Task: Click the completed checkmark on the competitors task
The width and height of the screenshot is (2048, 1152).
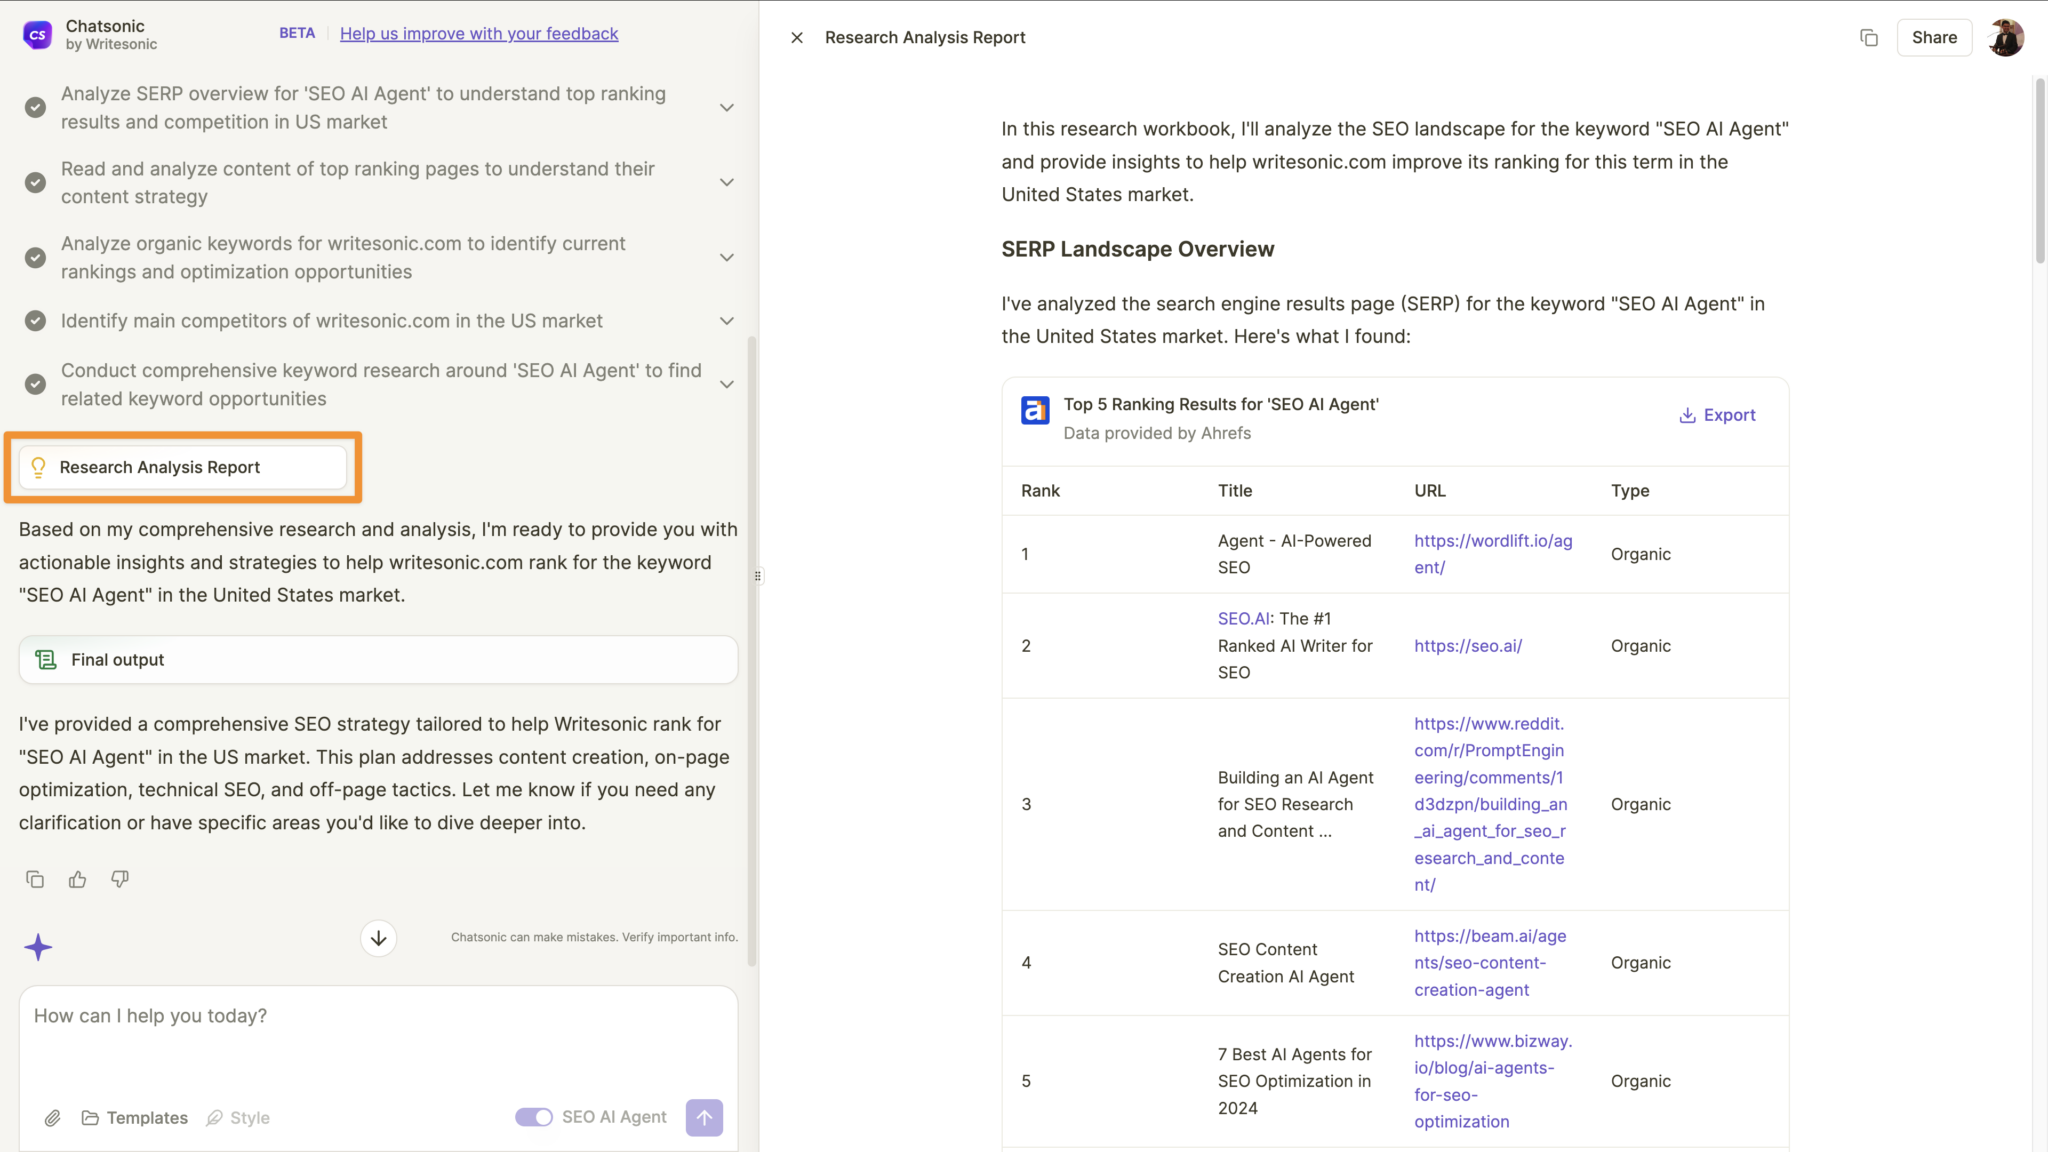Action: coord(34,320)
